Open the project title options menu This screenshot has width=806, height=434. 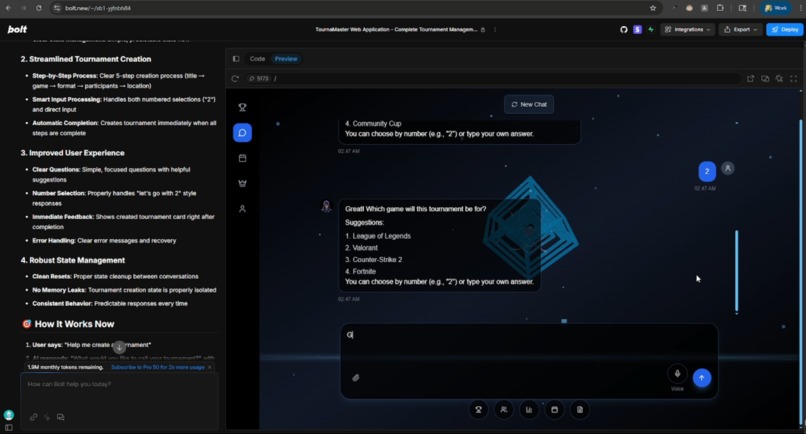pyautogui.click(x=495, y=30)
